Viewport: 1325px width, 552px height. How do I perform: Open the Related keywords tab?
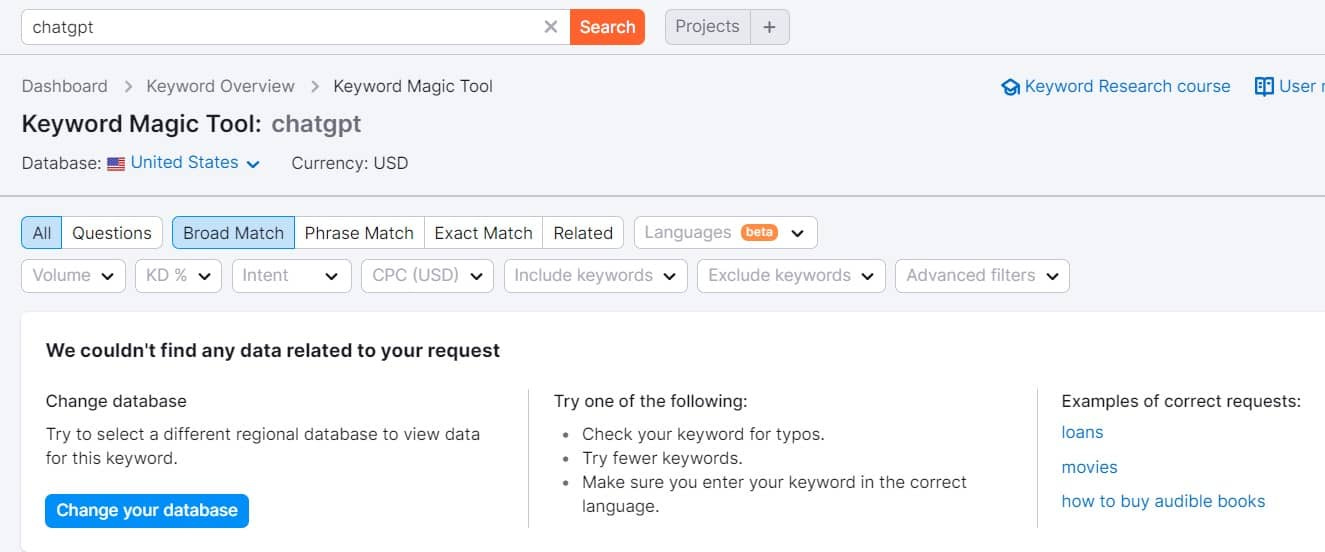(x=583, y=233)
